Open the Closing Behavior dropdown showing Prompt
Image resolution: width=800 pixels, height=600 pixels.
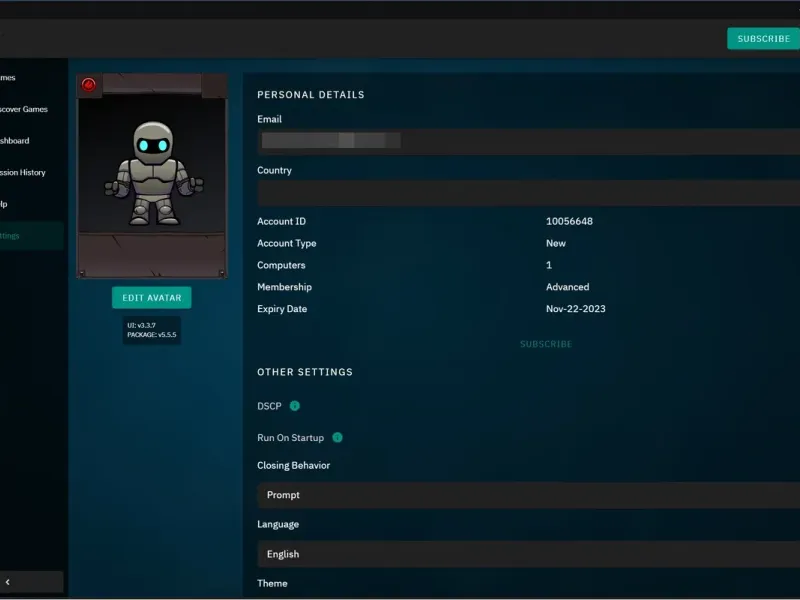coord(529,495)
